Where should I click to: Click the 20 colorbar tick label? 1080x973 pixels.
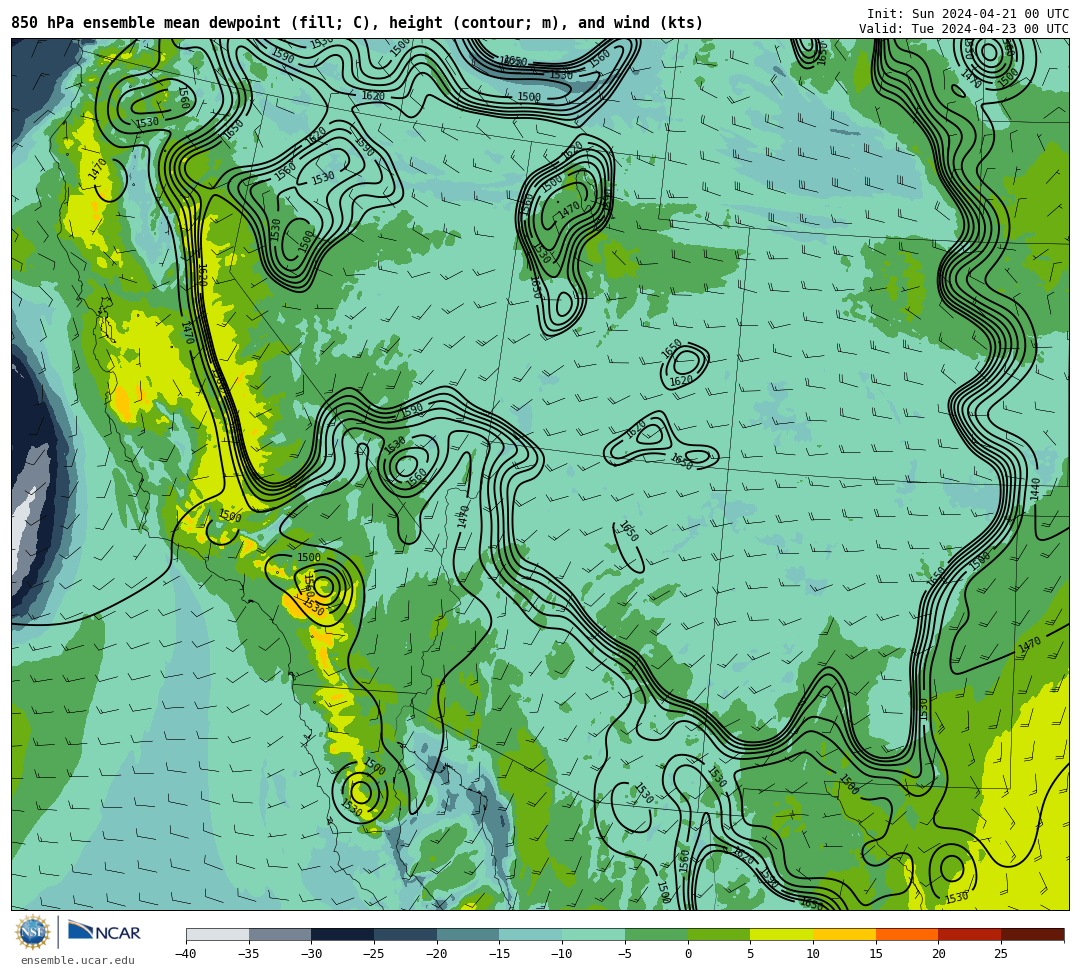click(x=939, y=954)
